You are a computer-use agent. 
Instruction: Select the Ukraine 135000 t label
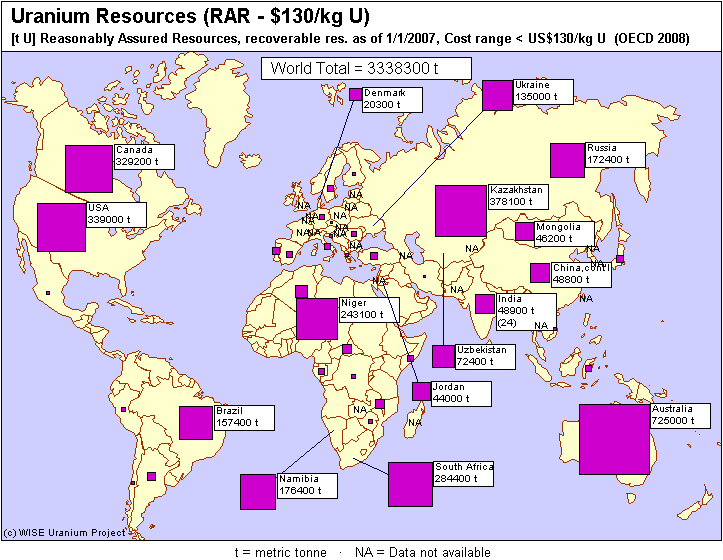[543, 92]
